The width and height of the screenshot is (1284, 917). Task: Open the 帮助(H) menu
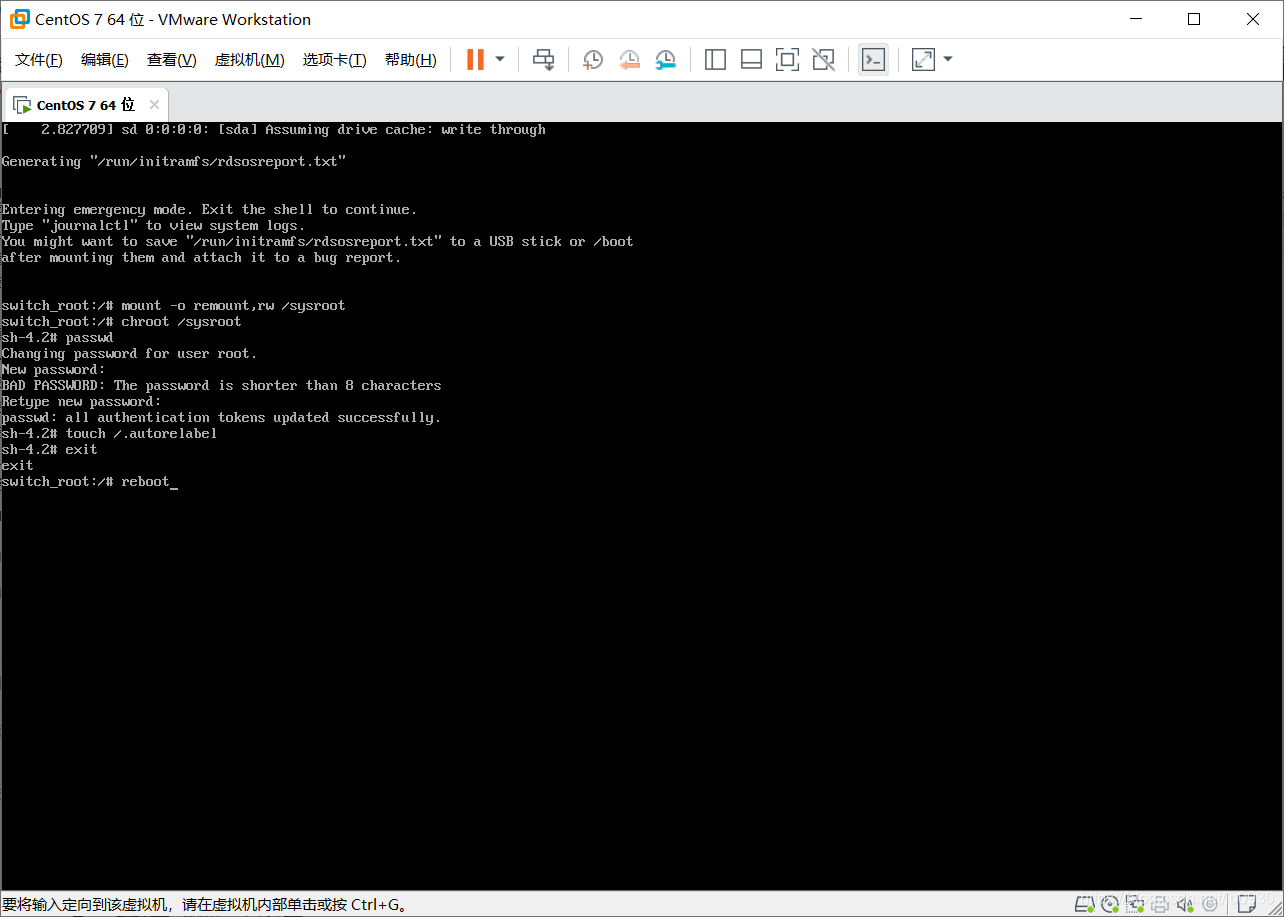(411, 60)
